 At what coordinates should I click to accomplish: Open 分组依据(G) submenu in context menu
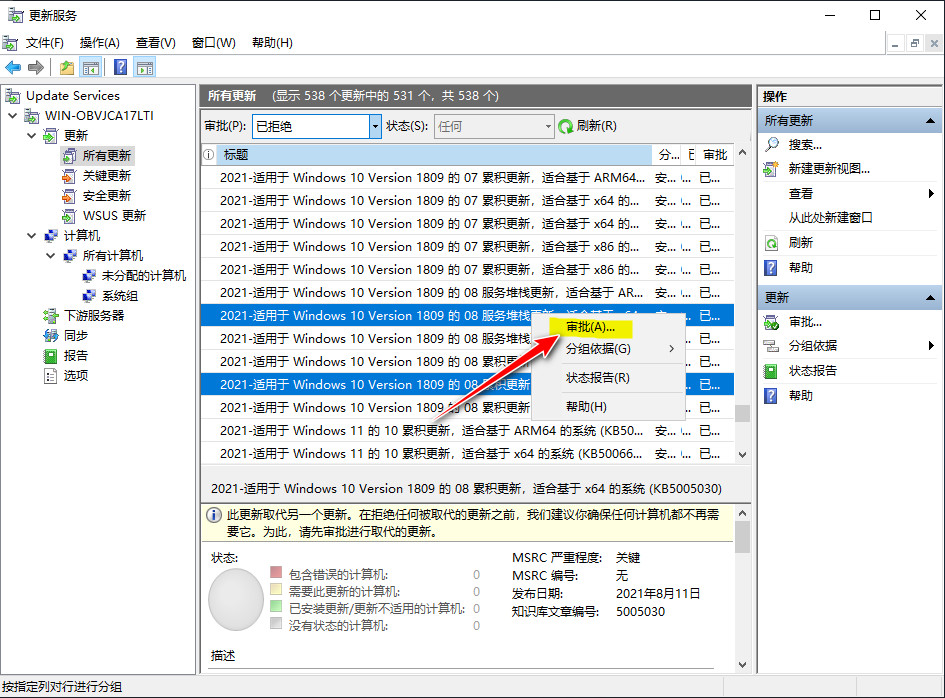click(x=598, y=349)
